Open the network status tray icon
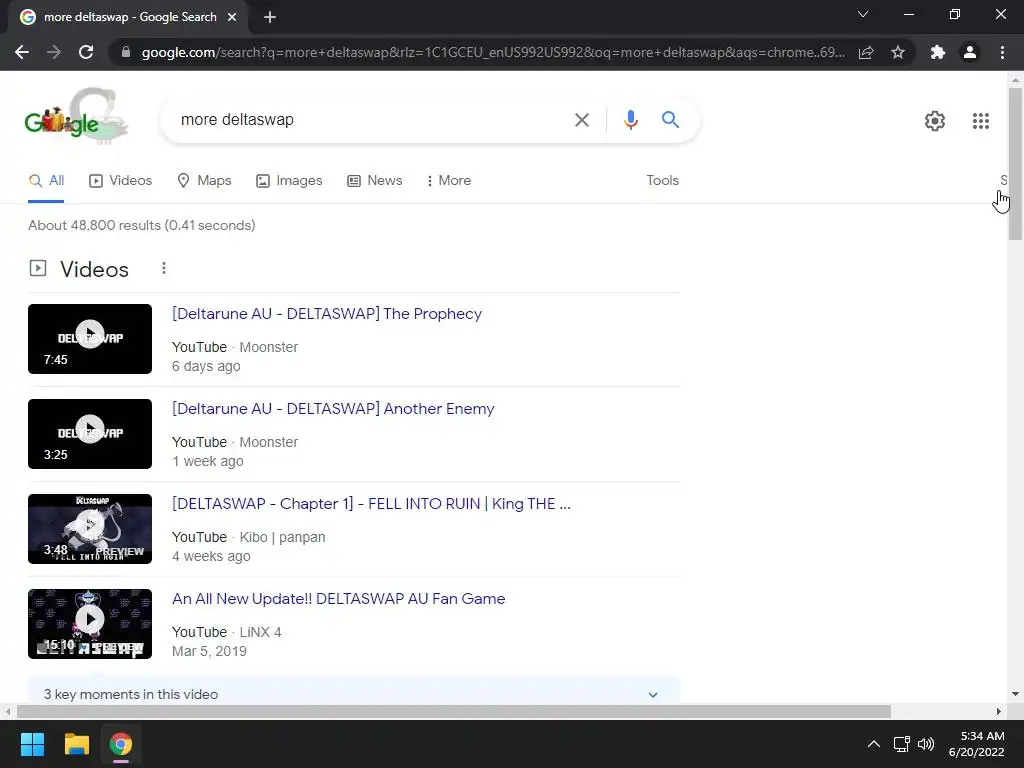This screenshot has height=768, width=1024. point(902,744)
